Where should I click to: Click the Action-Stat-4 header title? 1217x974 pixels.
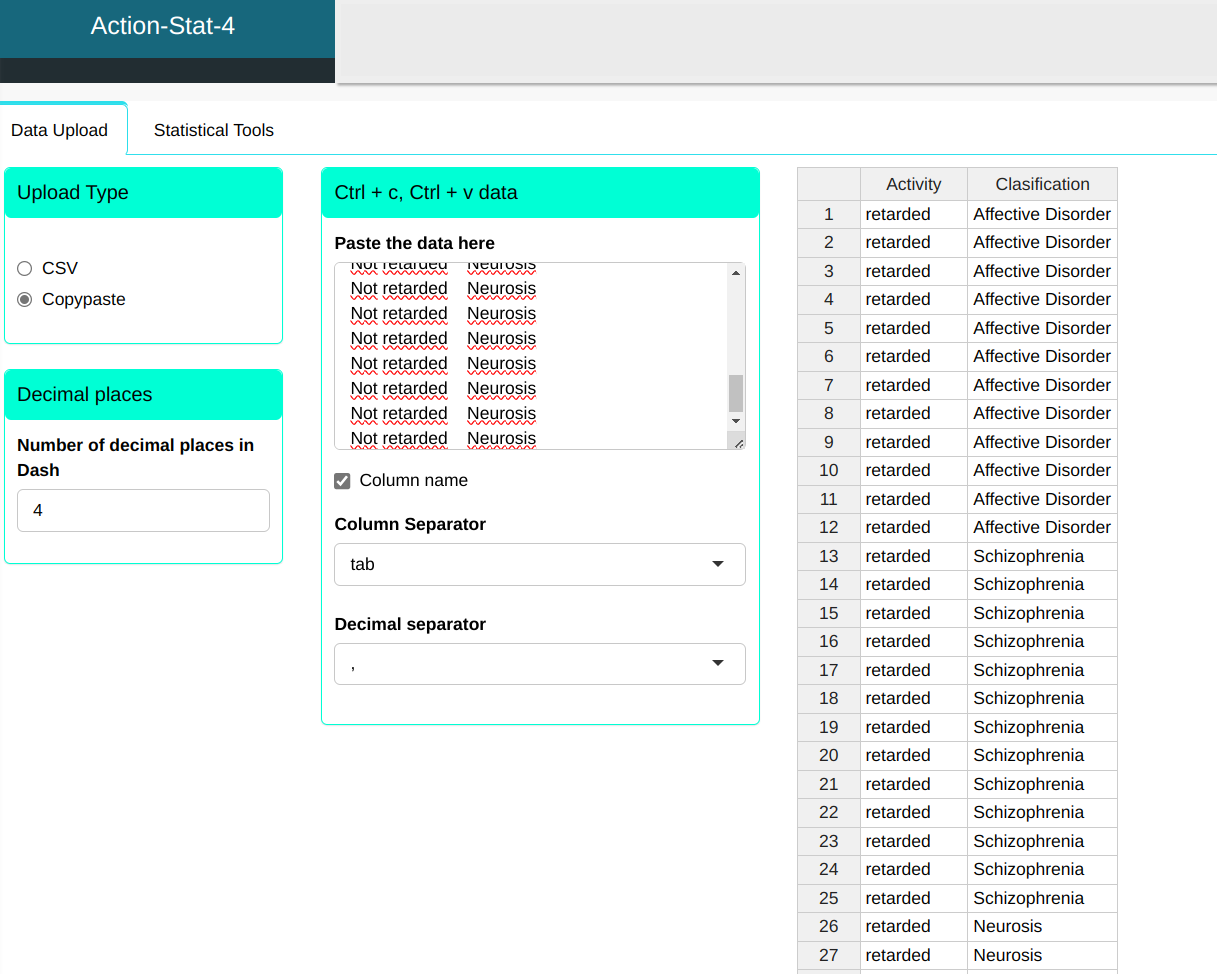tap(163, 26)
